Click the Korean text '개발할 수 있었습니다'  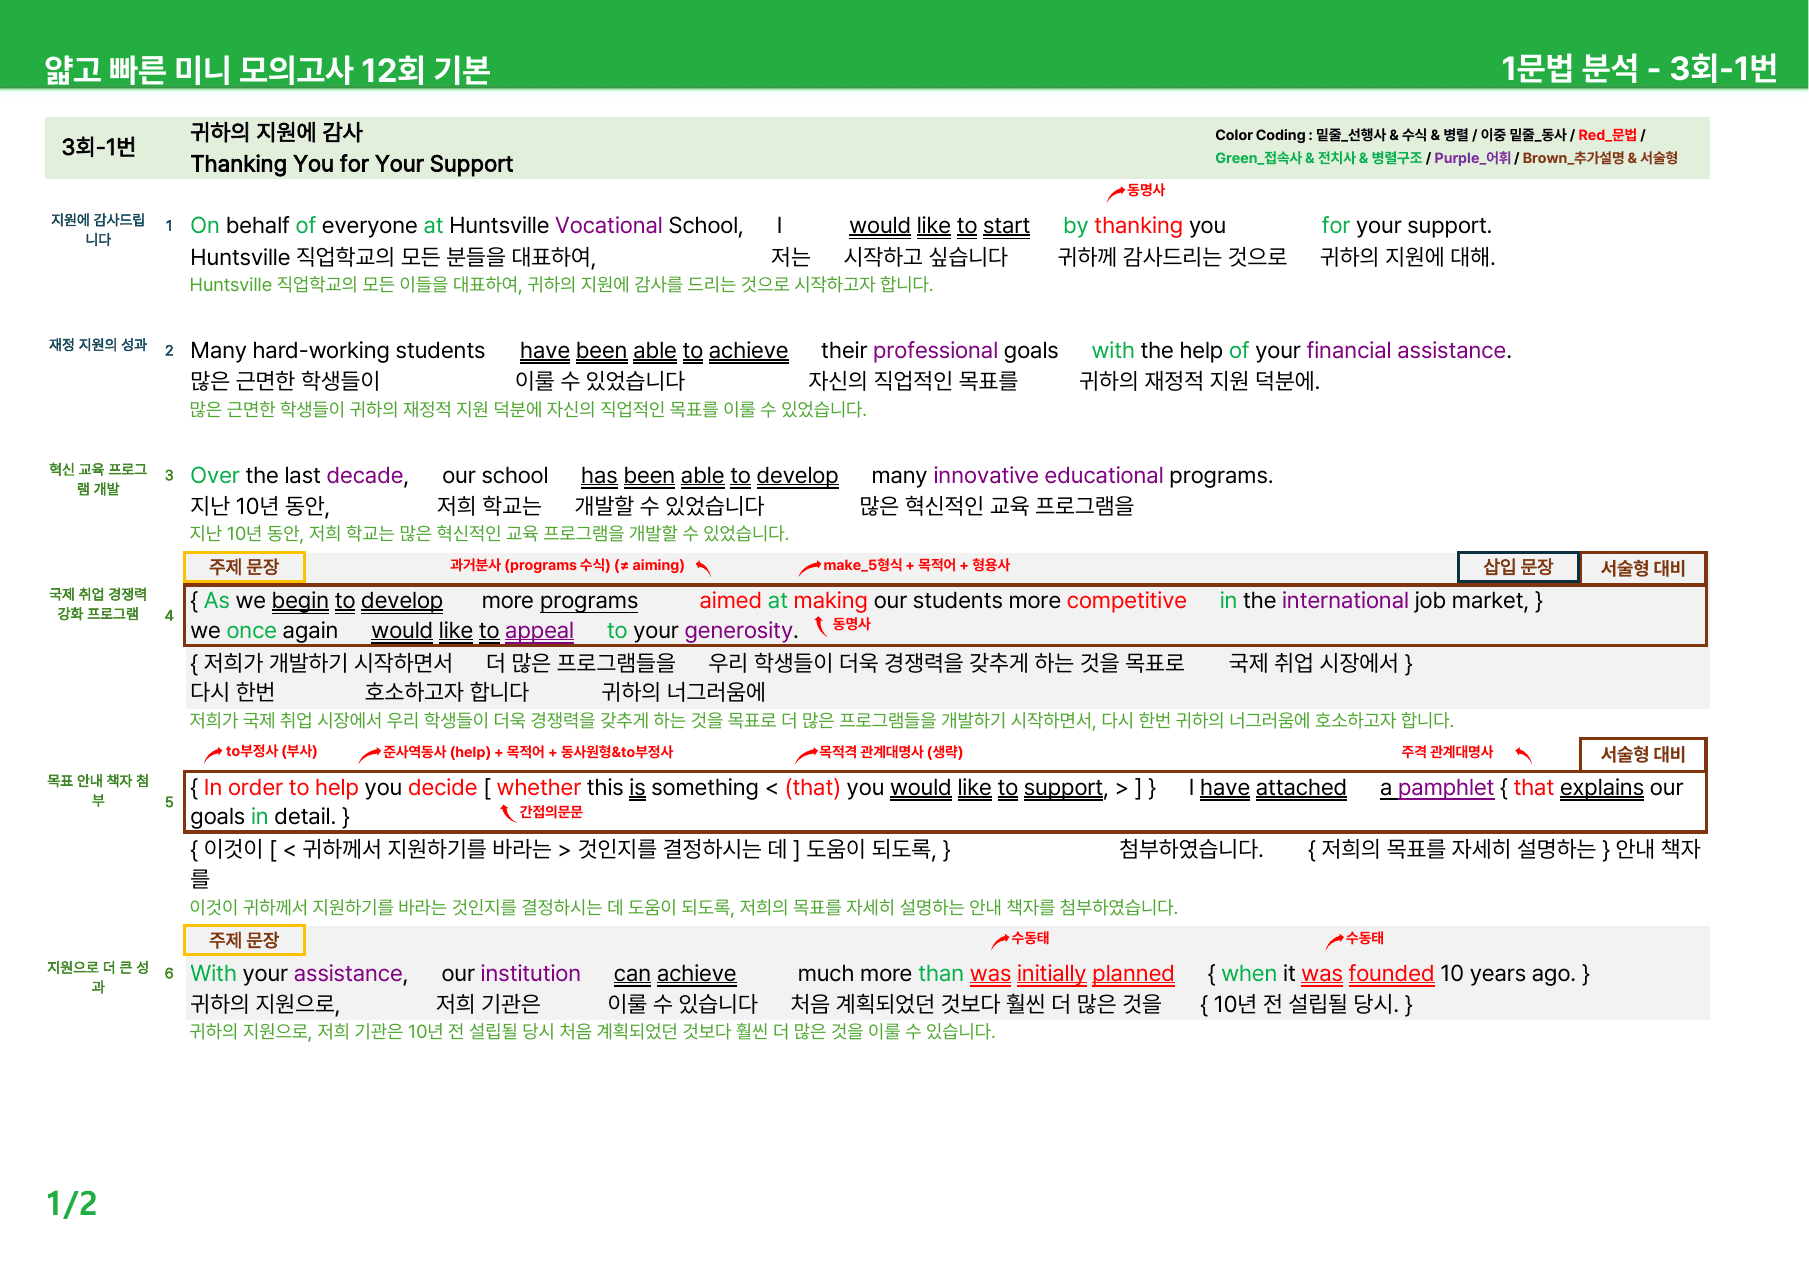670,506
